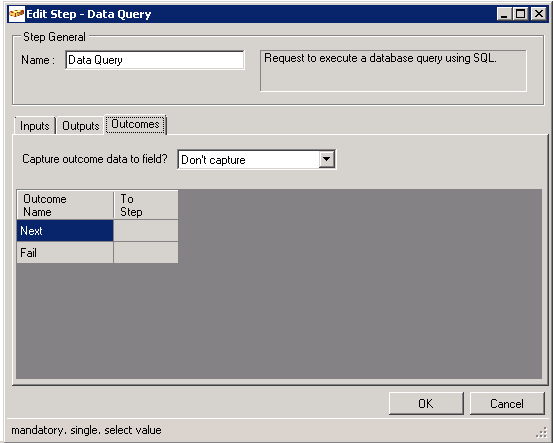Open the capture outcome dropdown arrow
The image size is (553, 443).
(x=327, y=159)
